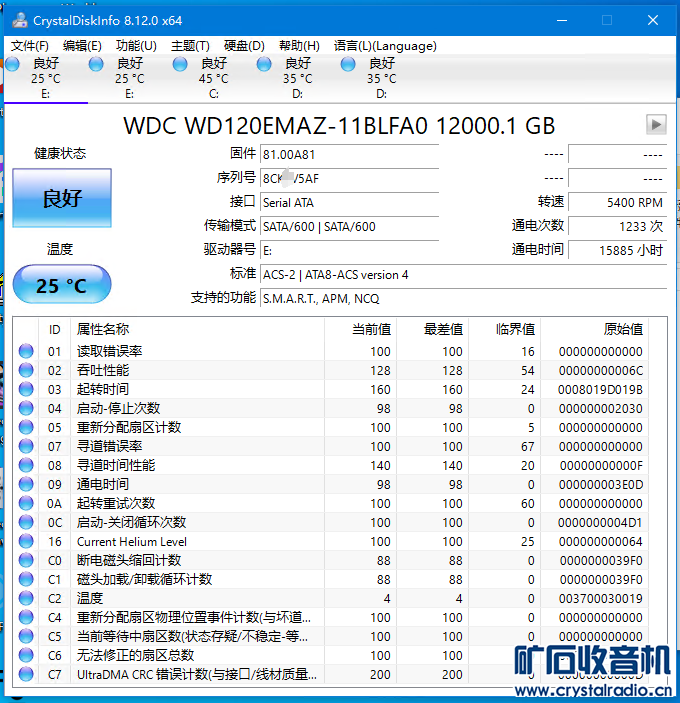This screenshot has height=703, width=680.
Task: Open the 语言(L)(Language) menu
Action: 385,46
